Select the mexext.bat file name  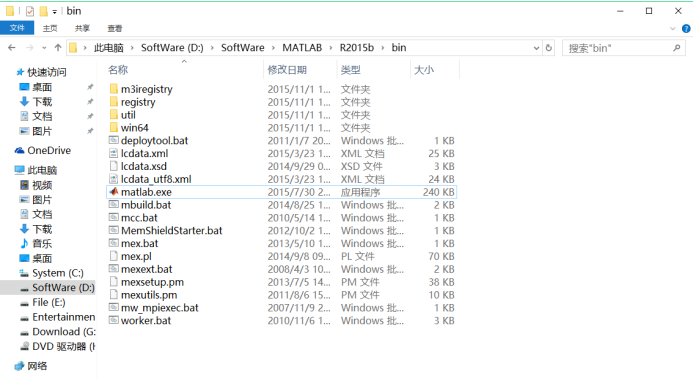click(146, 269)
